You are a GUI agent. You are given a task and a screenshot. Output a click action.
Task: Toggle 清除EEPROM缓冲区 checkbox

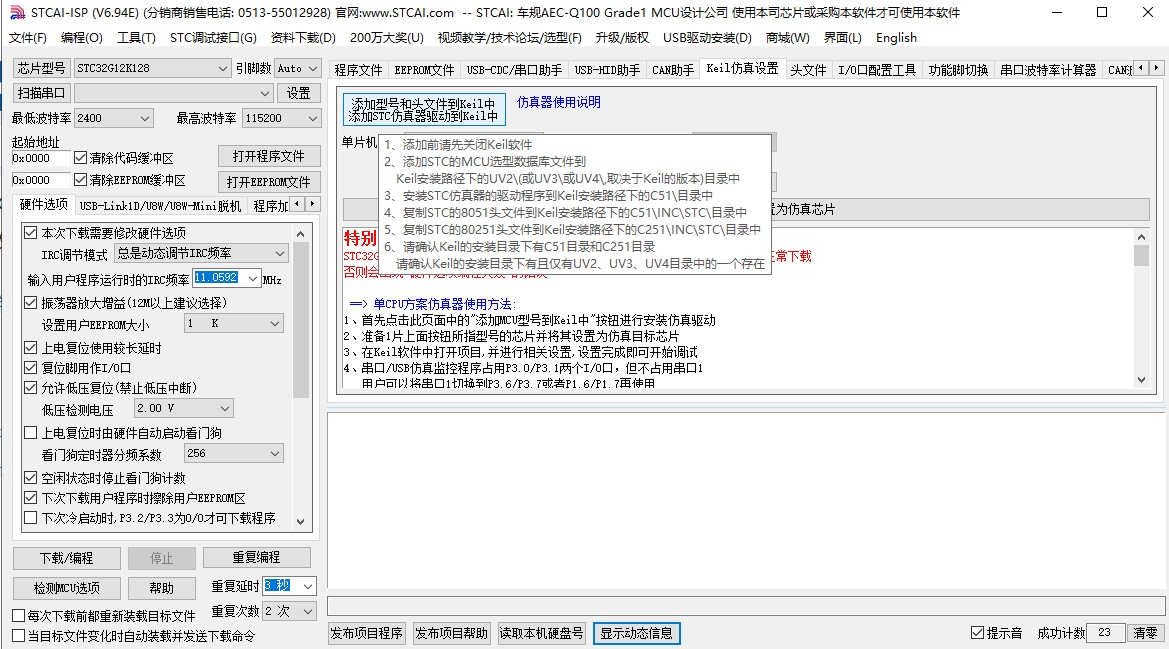click(x=81, y=180)
